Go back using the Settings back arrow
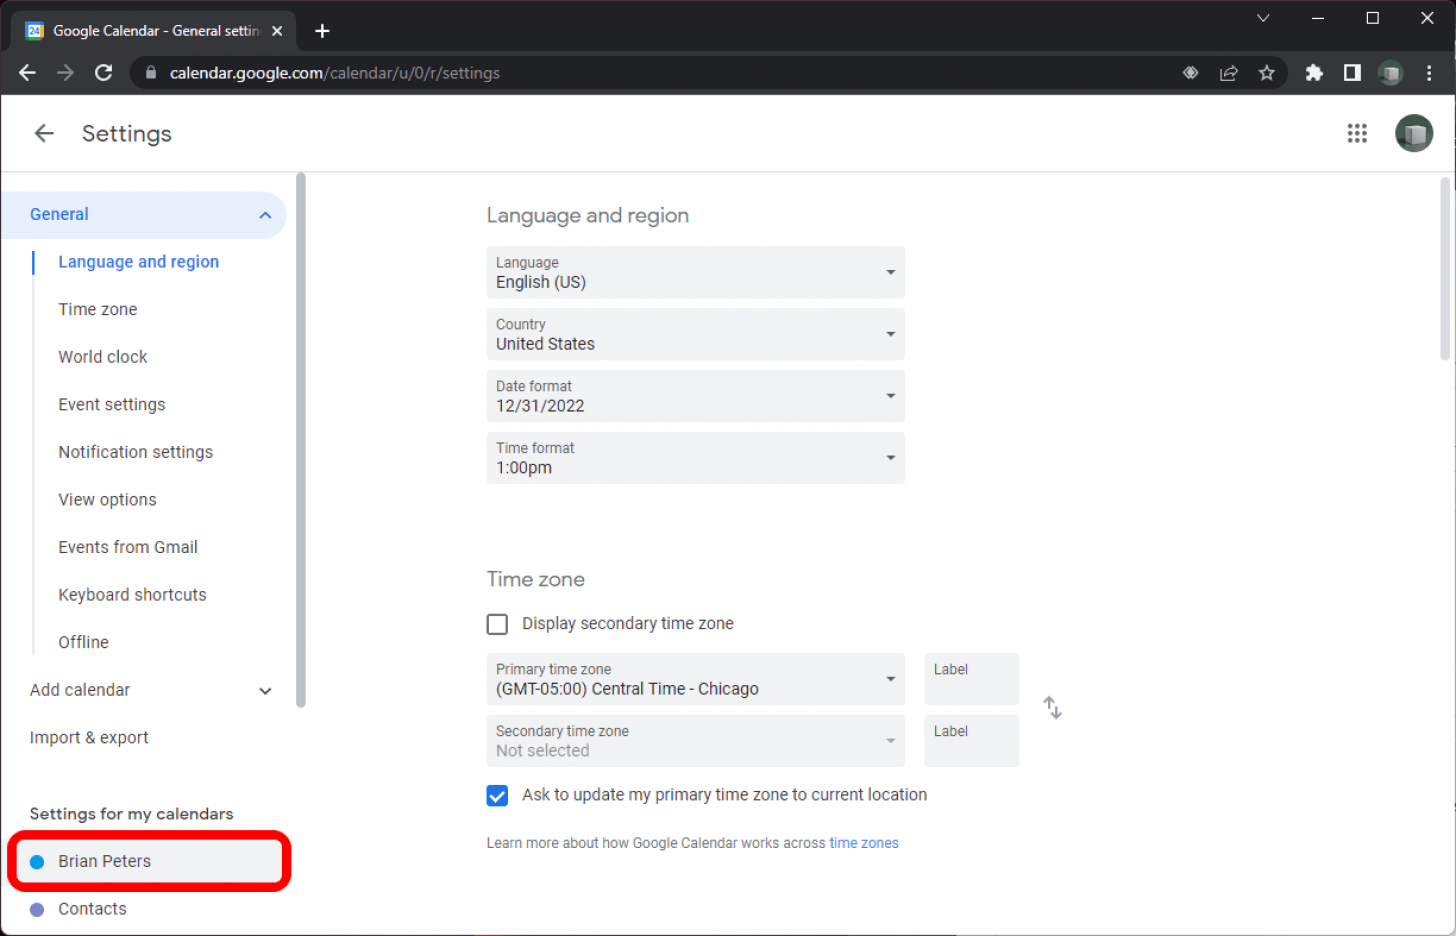The width and height of the screenshot is (1456, 936). (44, 133)
